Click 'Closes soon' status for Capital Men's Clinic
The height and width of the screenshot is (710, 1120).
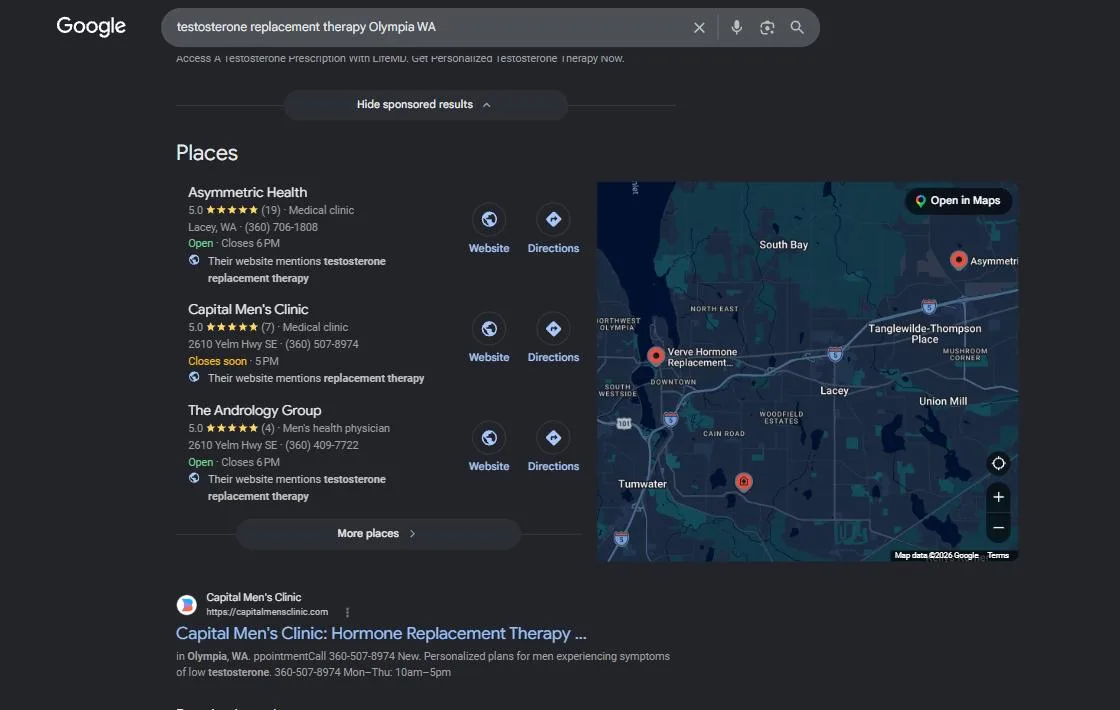coord(217,361)
